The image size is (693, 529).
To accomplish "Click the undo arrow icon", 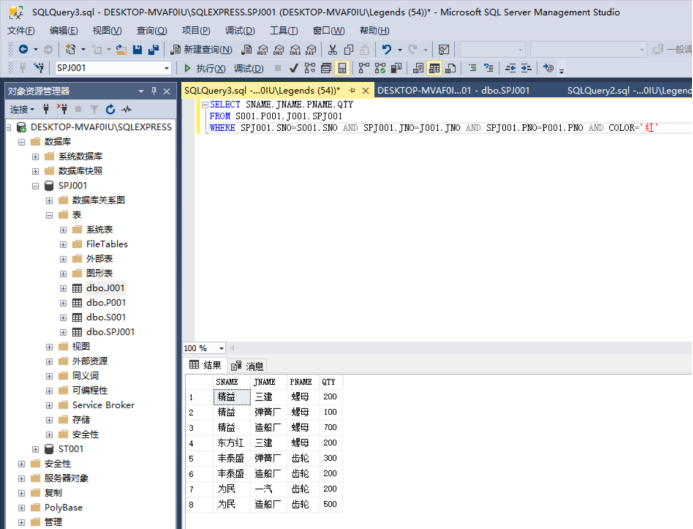I will tap(387, 49).
